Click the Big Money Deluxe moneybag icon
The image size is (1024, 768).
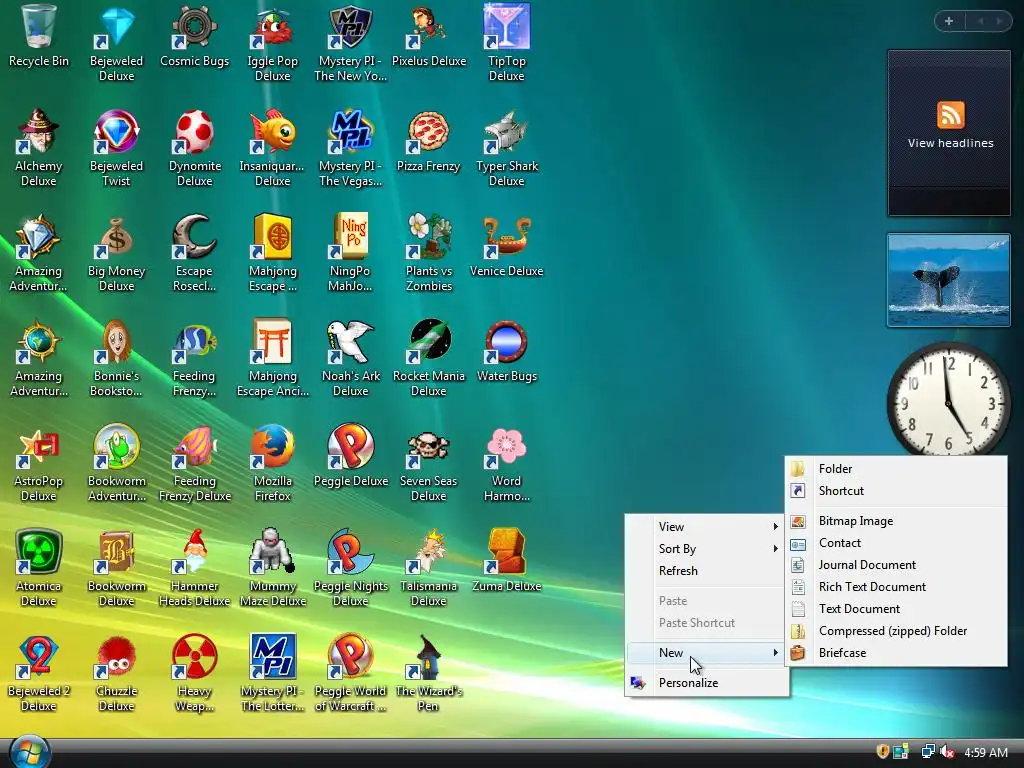click(x=116, y=236)
